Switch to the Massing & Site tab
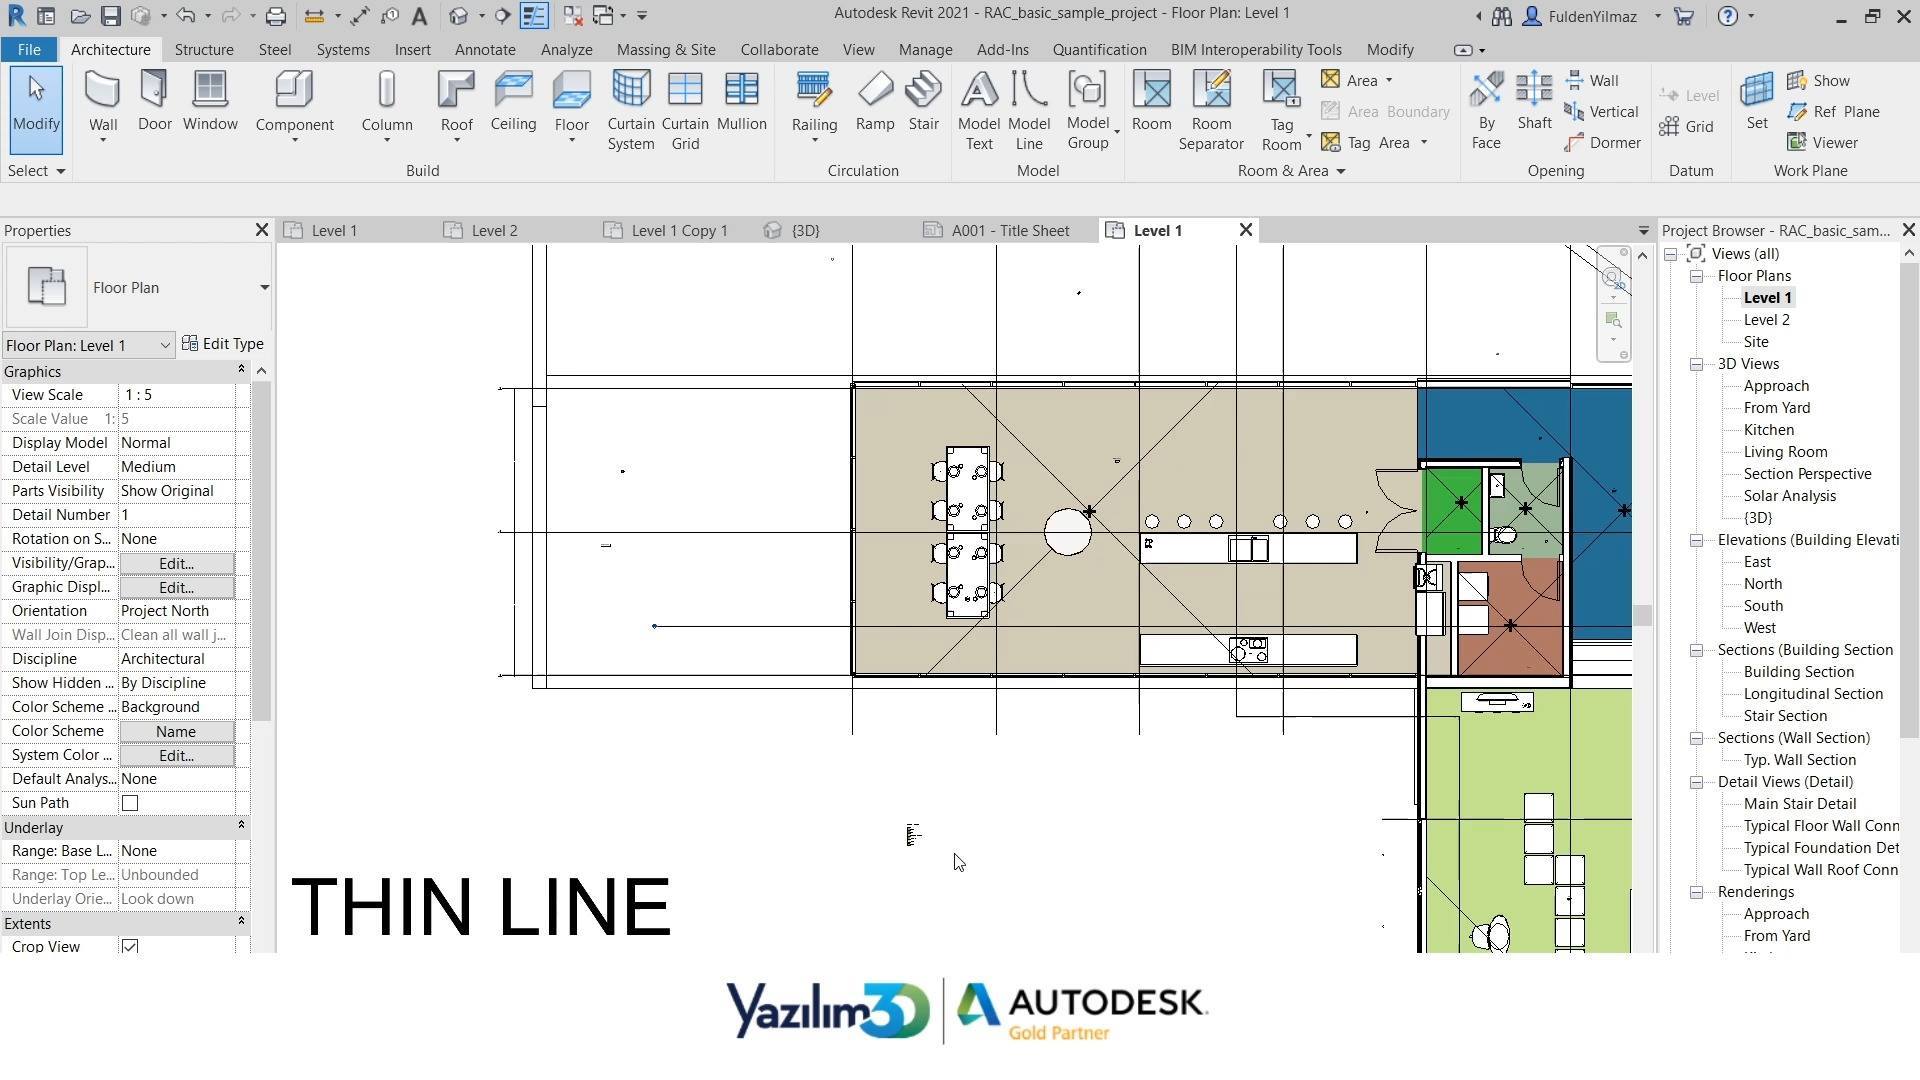The image size is (1920, 1080). click(x=666, y=49)
